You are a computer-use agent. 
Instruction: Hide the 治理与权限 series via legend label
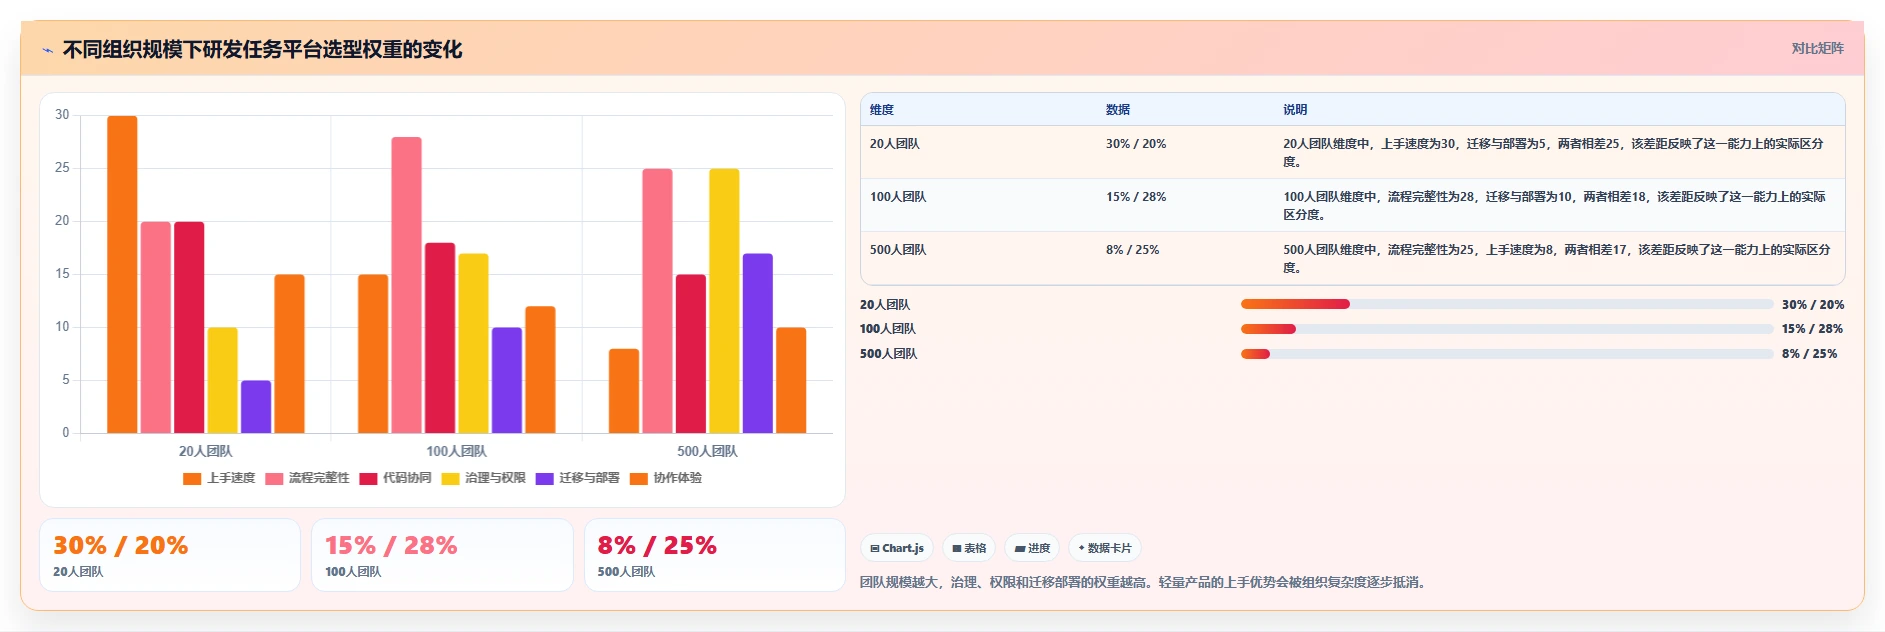(495, 478)
